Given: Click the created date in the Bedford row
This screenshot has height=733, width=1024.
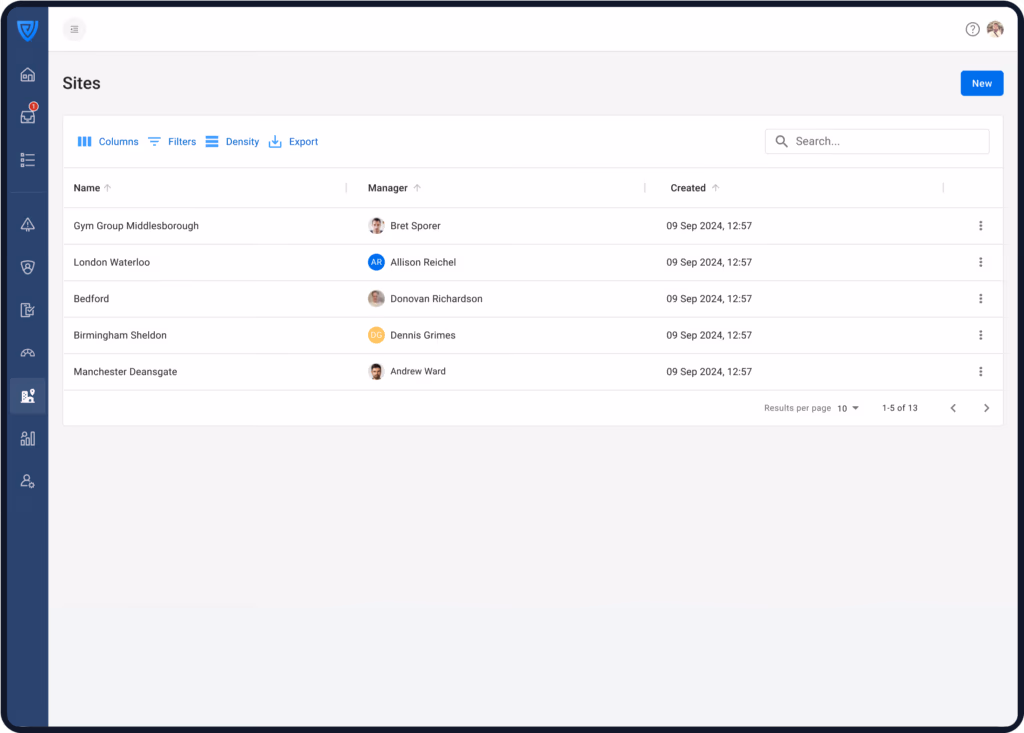Looking at the screenshot, I should point(709,299).
